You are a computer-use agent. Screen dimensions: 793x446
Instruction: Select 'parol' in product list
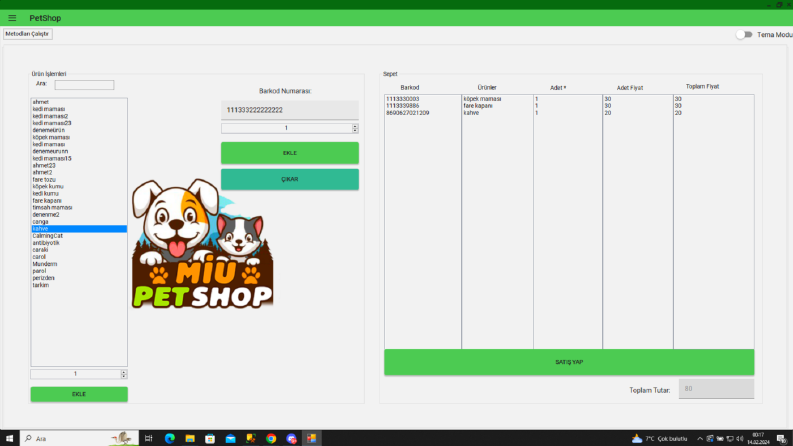point(79,271)
